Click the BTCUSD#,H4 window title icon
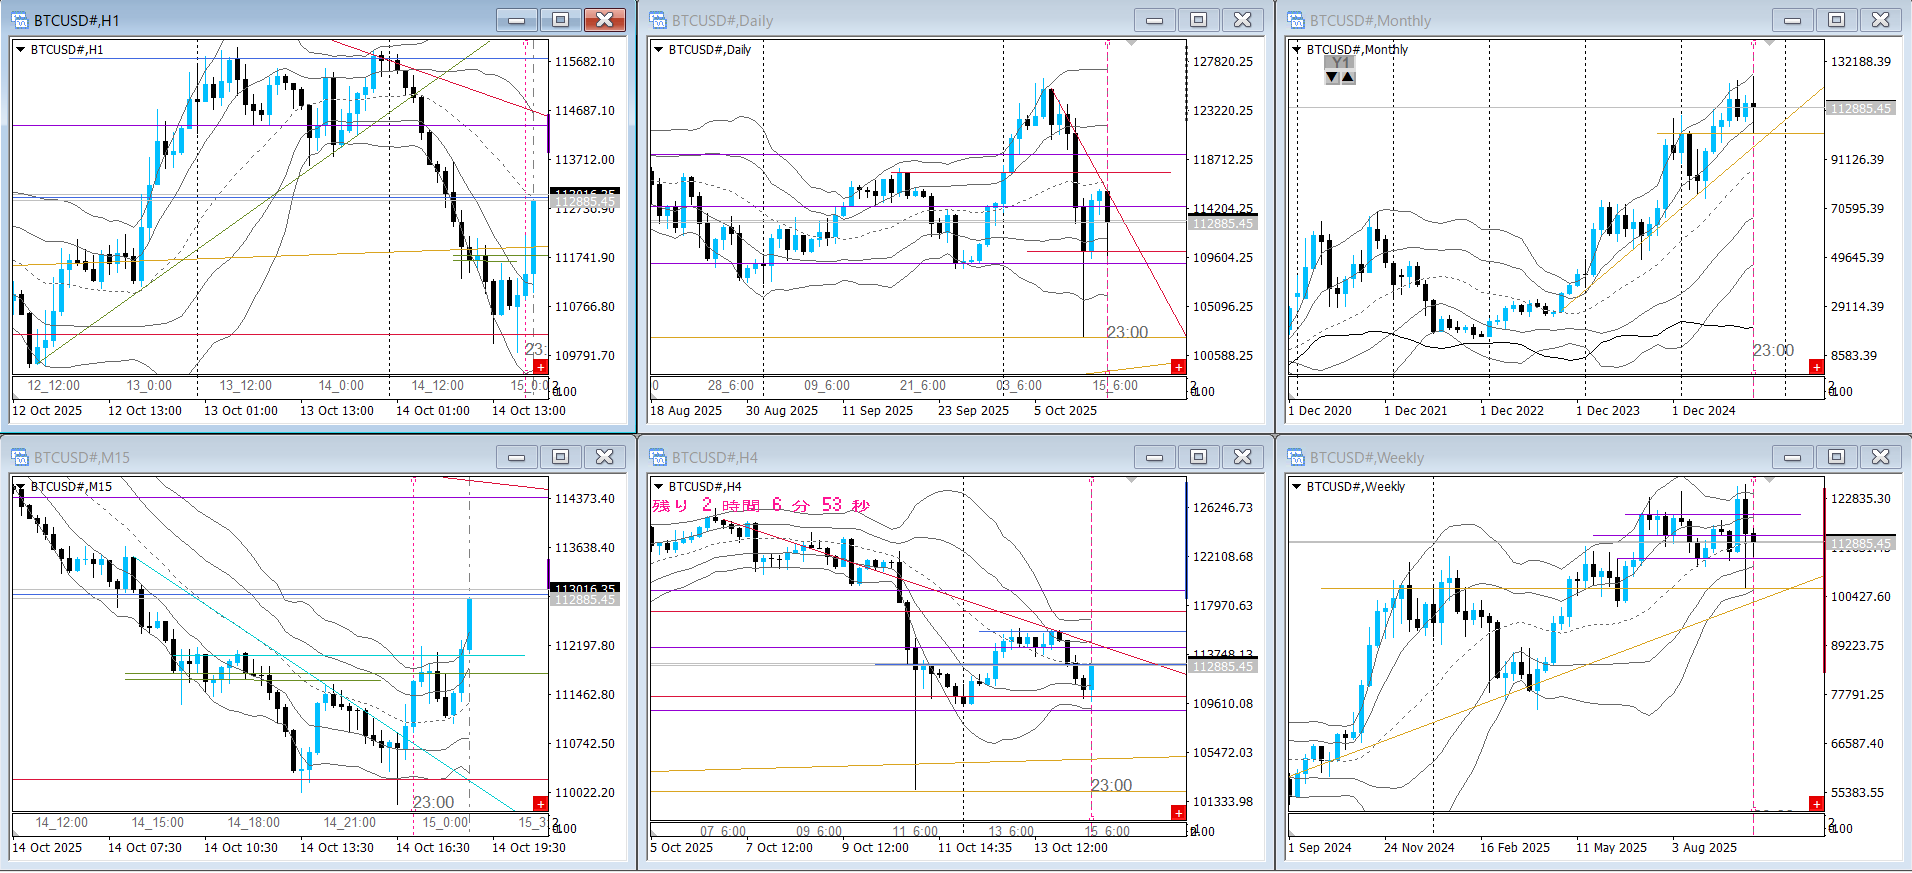 [658, 457]
